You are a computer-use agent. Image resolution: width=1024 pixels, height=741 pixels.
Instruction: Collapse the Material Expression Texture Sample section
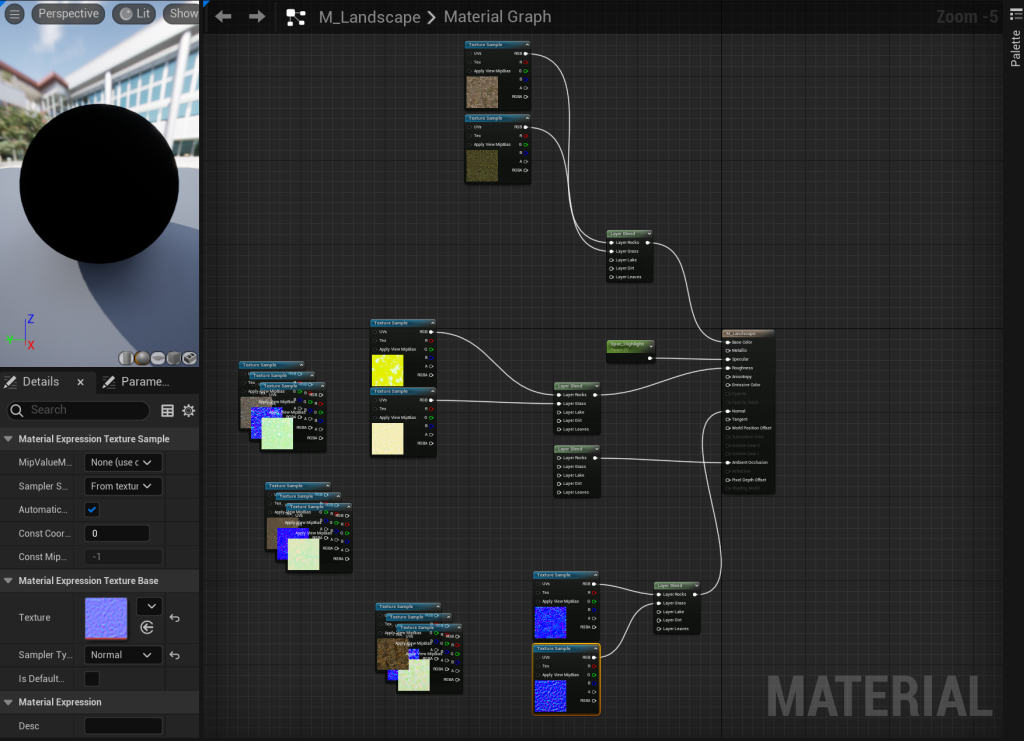point(9,439)
